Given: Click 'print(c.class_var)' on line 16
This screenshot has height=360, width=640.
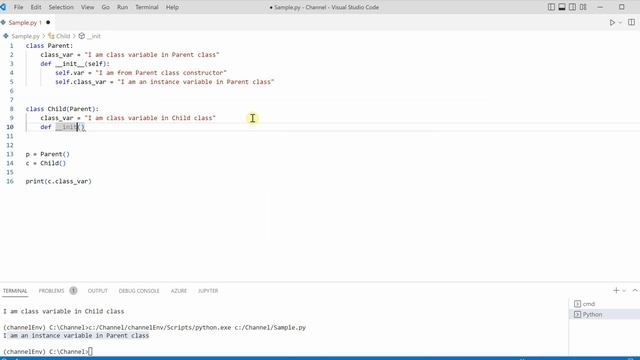Looking at the screenshot, I should pos(58,181).
